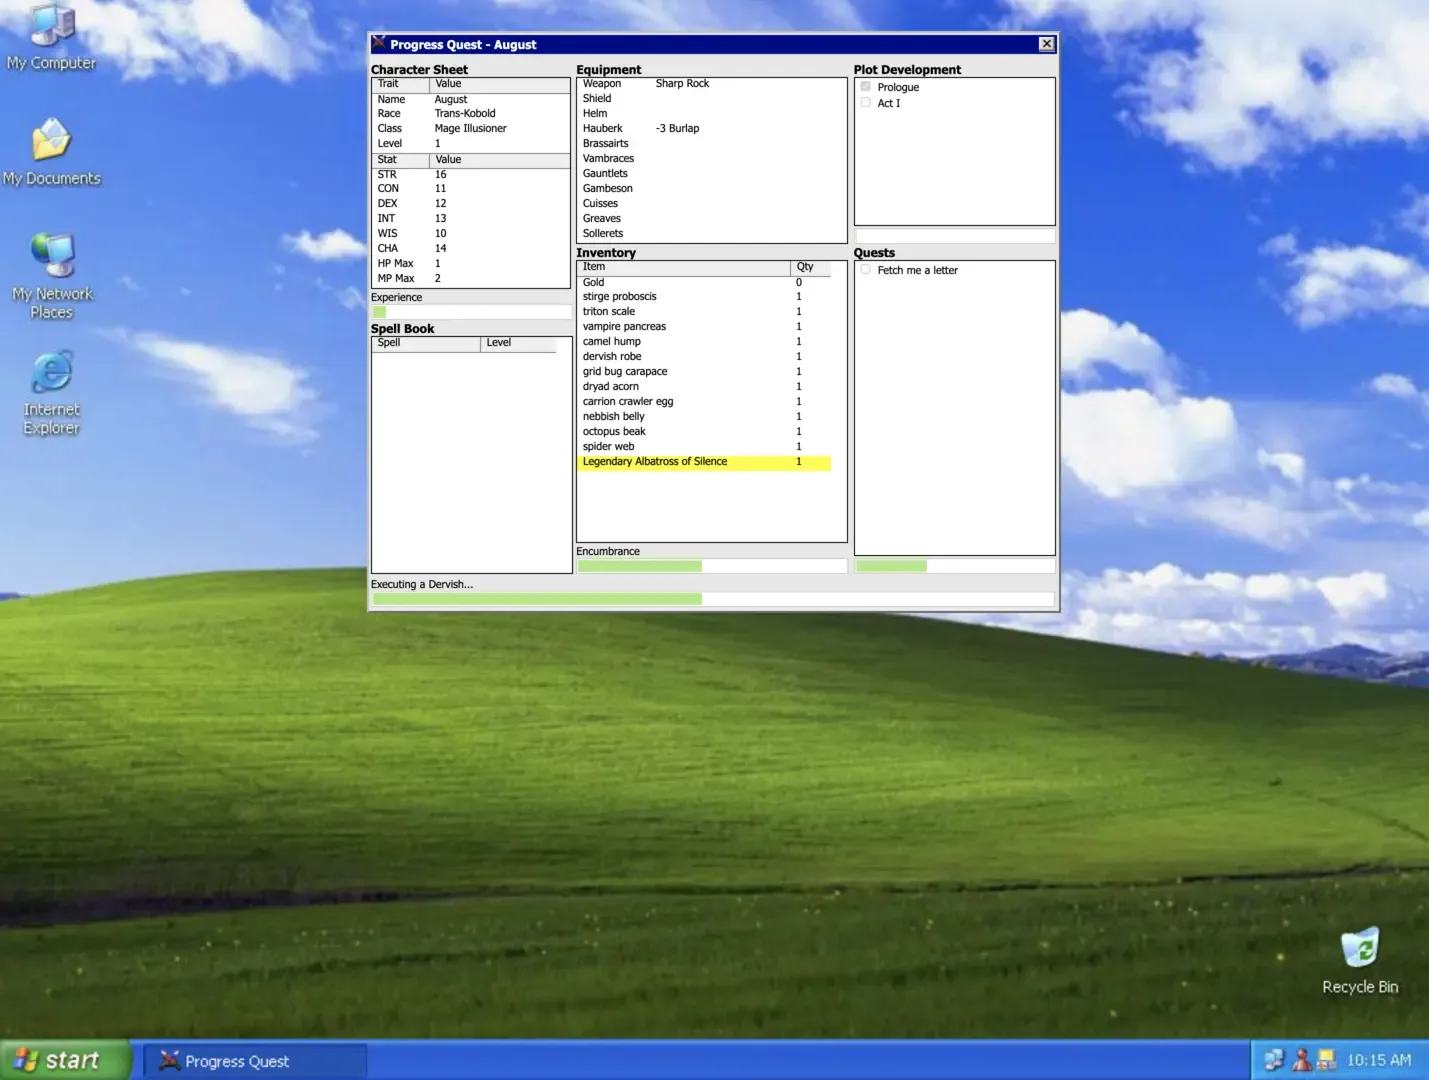Click the taskbar clock showing 10:15 AM
Viewport: 1429px width, 1080px height.
[x=1379, y=1060]
